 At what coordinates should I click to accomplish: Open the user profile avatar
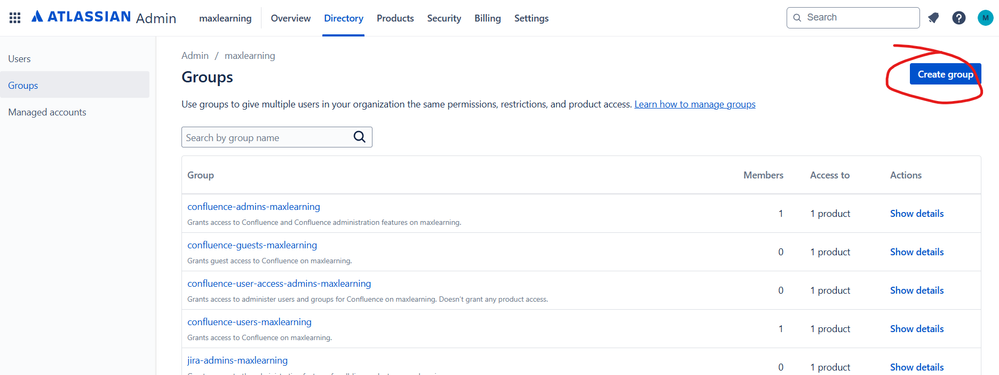click(x=985, y=18)
